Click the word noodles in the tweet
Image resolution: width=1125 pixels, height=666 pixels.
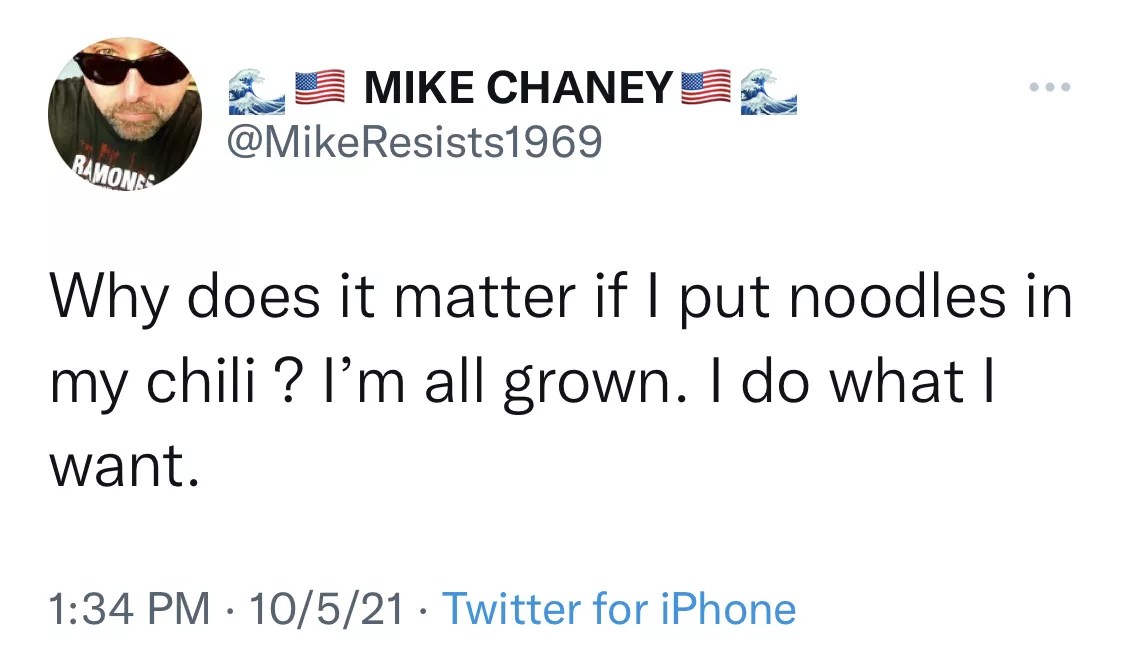tap(898, 296)
